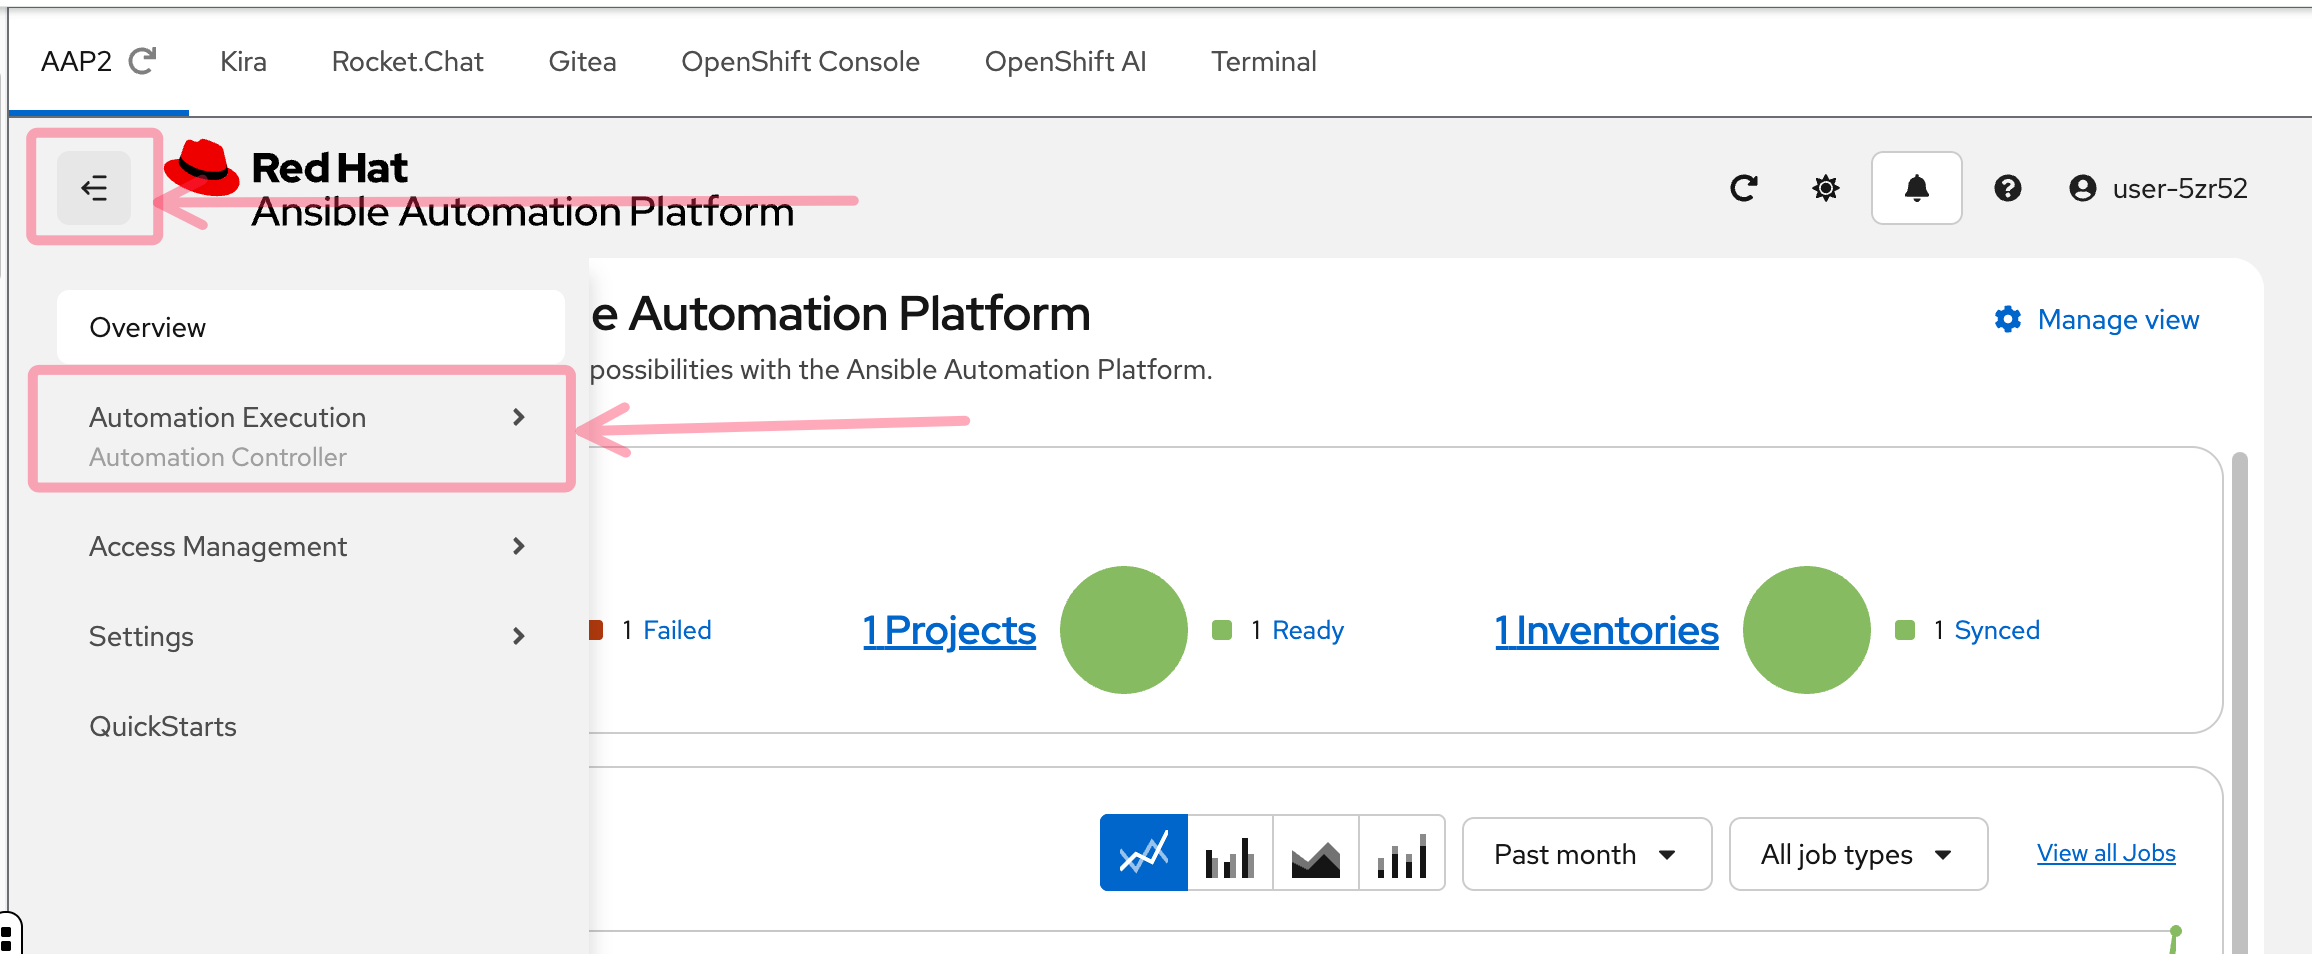Expand Settings section chevron
The image size is (2312, 954).
[518, 636]
